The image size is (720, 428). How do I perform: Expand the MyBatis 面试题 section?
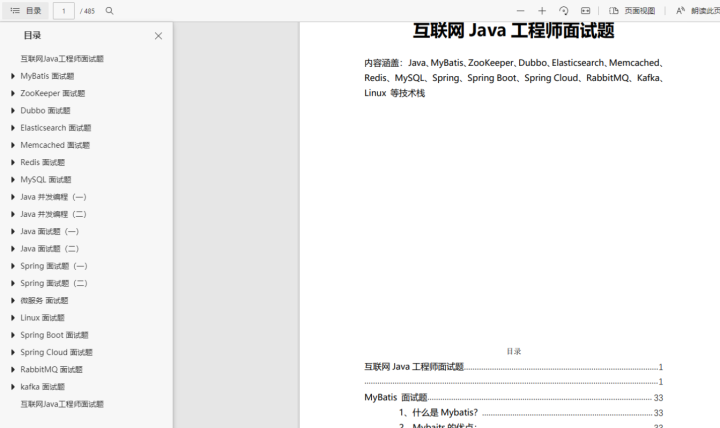coord(13,76)
